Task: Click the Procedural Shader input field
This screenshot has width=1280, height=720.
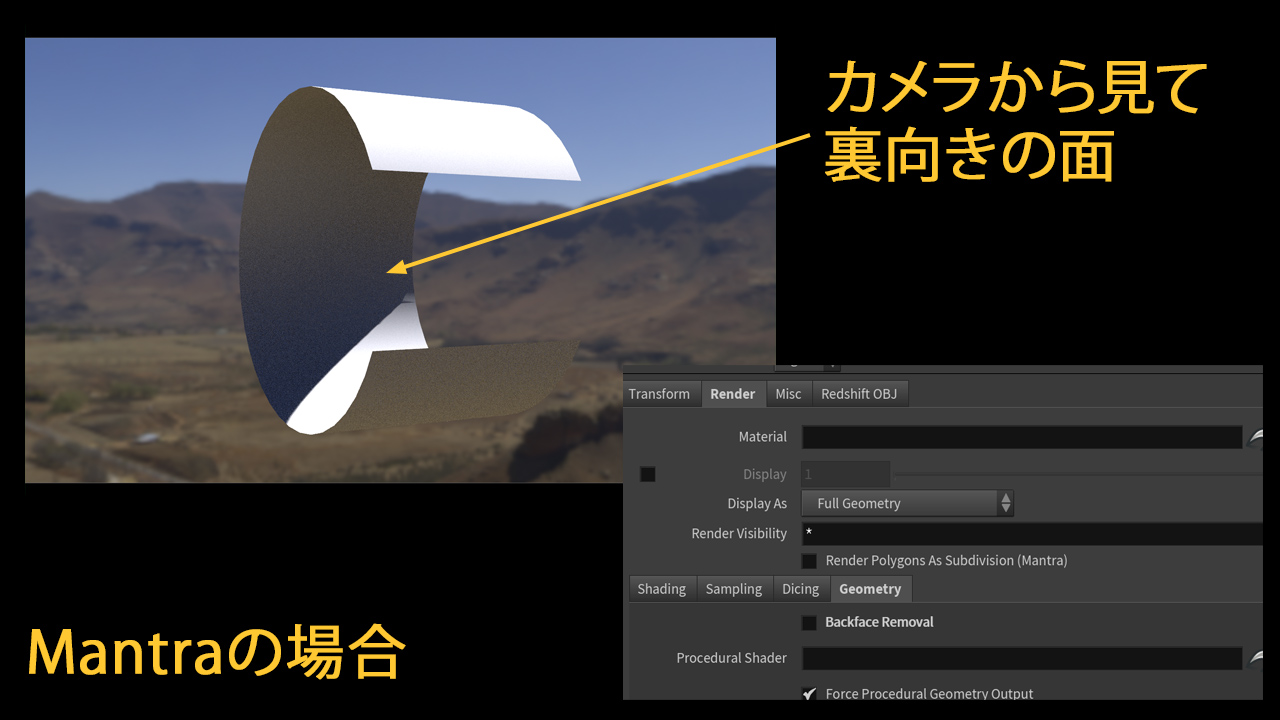Action: click(1021, 658)
